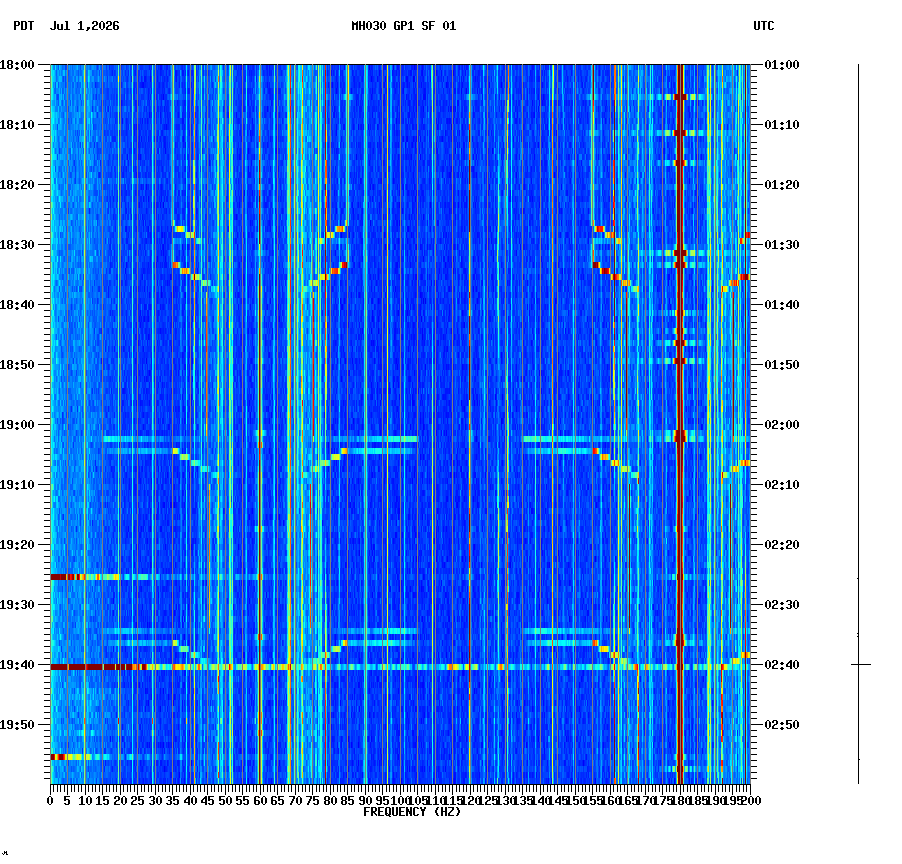Click the 200 Hz frequency axis label

point(751,800)
